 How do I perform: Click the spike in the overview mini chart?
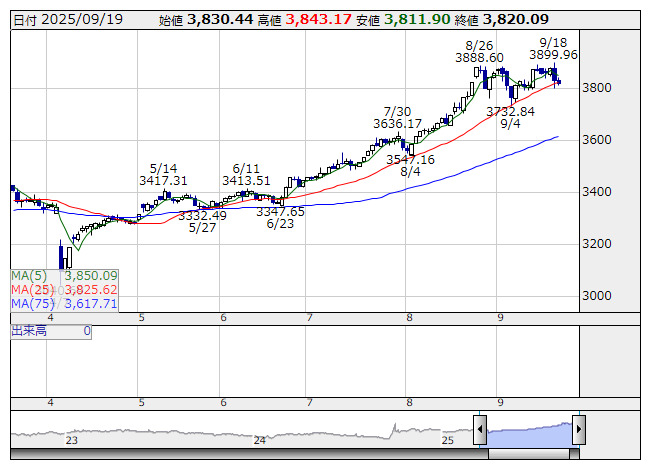[394, 428]
